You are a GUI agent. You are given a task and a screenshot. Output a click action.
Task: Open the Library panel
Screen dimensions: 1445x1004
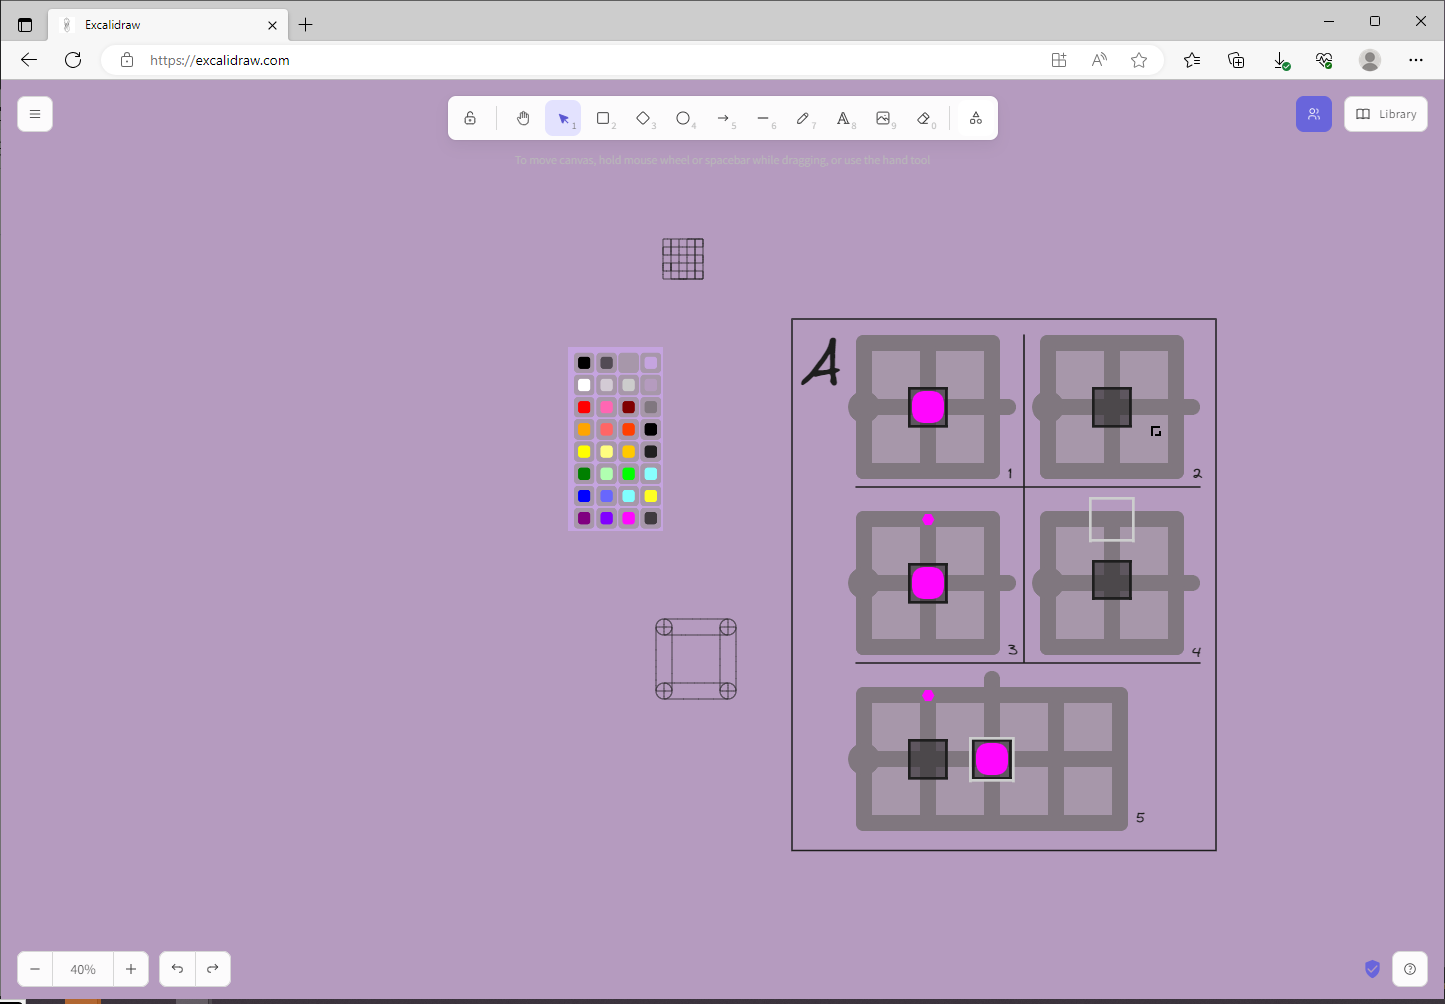pyautogui.click(x=1385, y=113)
